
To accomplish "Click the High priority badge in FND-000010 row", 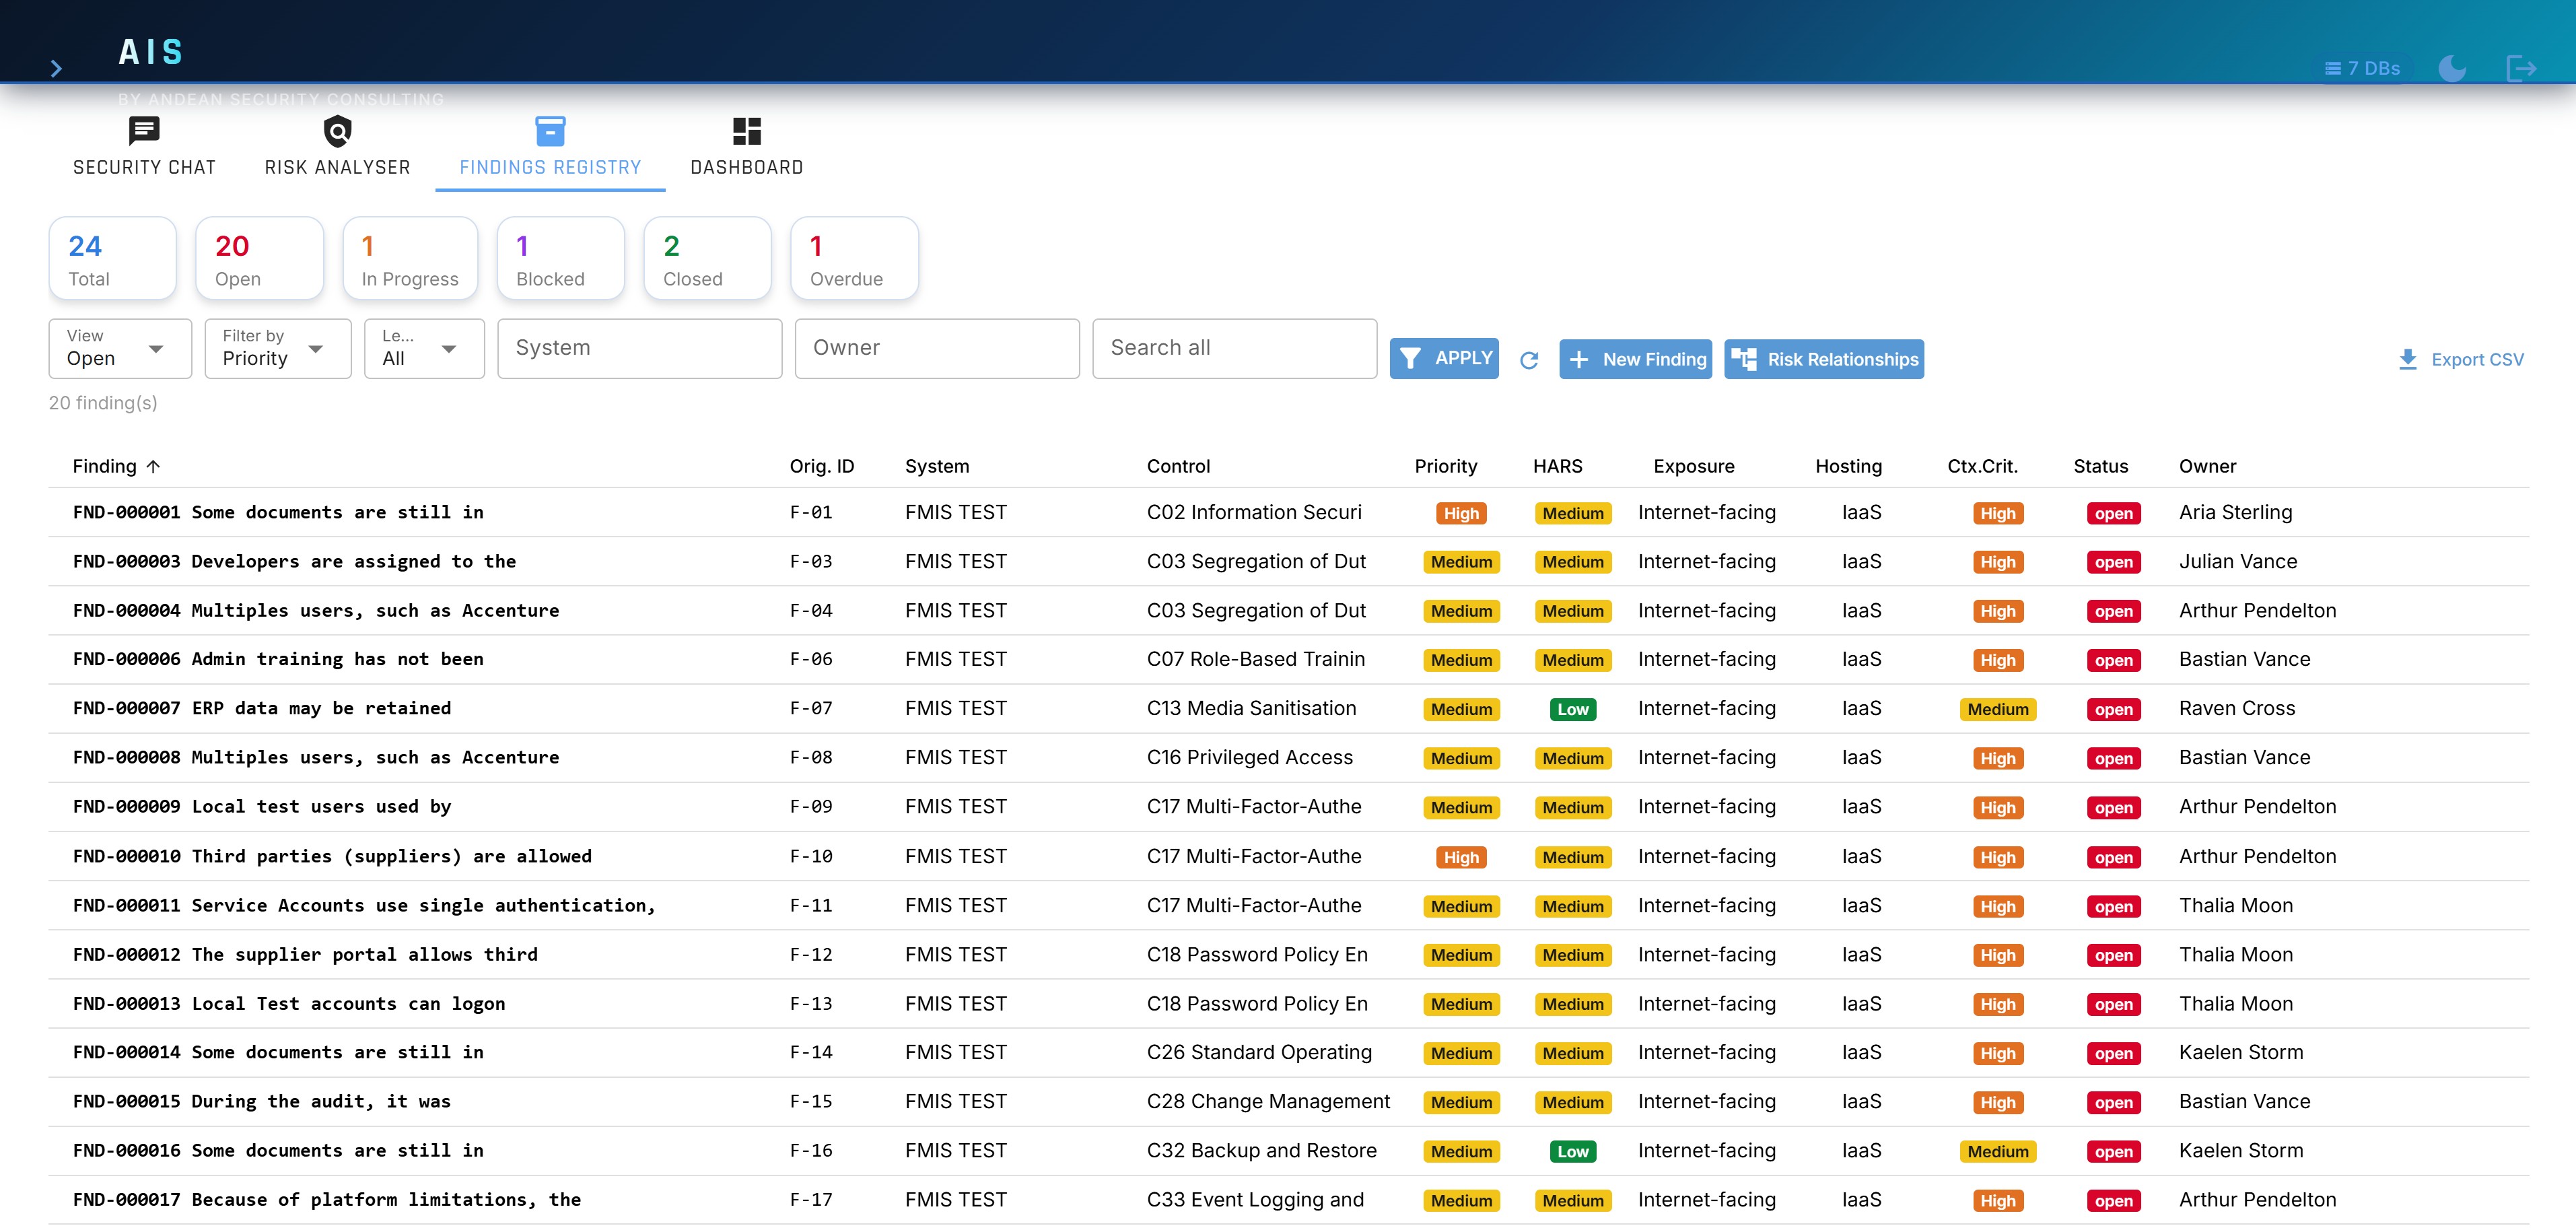I will click(1461, 857).
